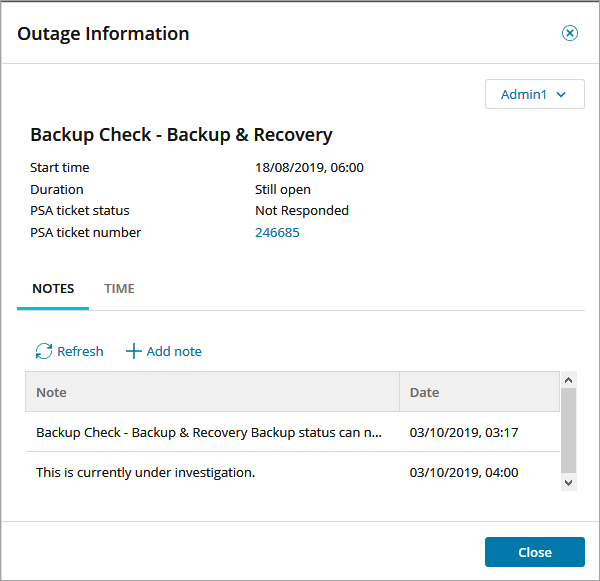Click the Refresh text label
The image size is (600, 581).
pyautogui.click(x=80, y=351)
